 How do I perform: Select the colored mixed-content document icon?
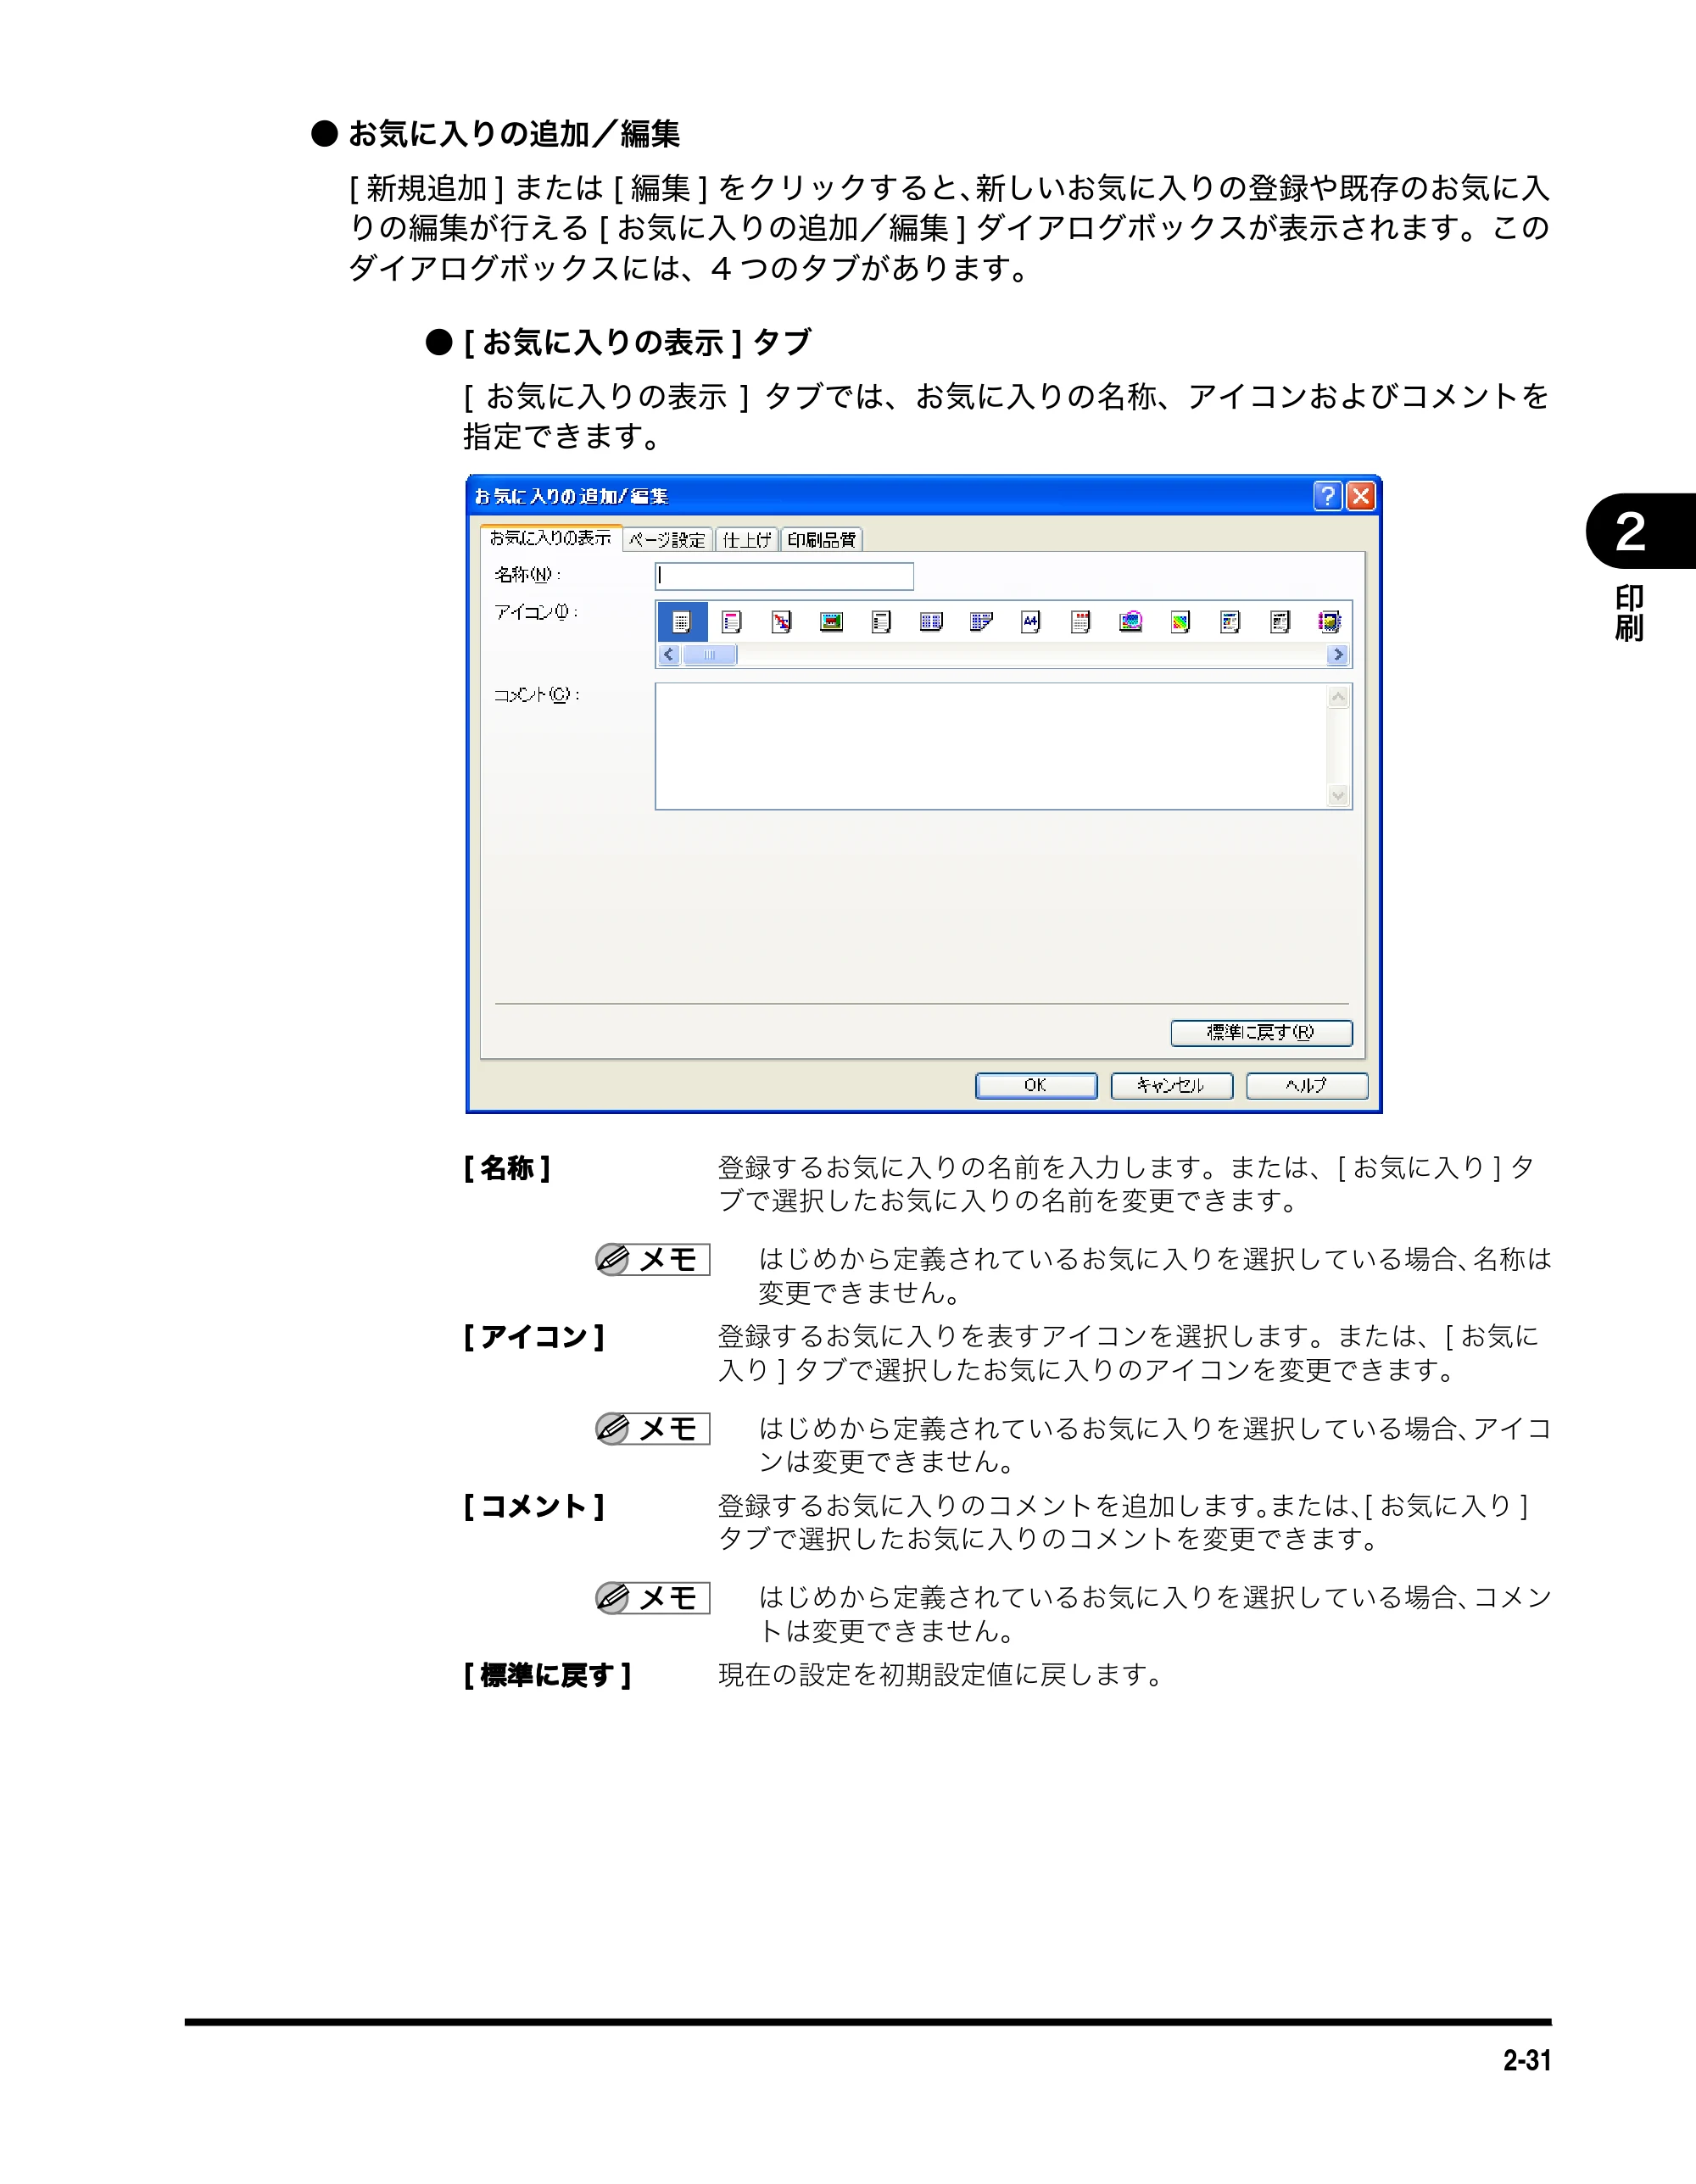click(x=1231, y=622)
